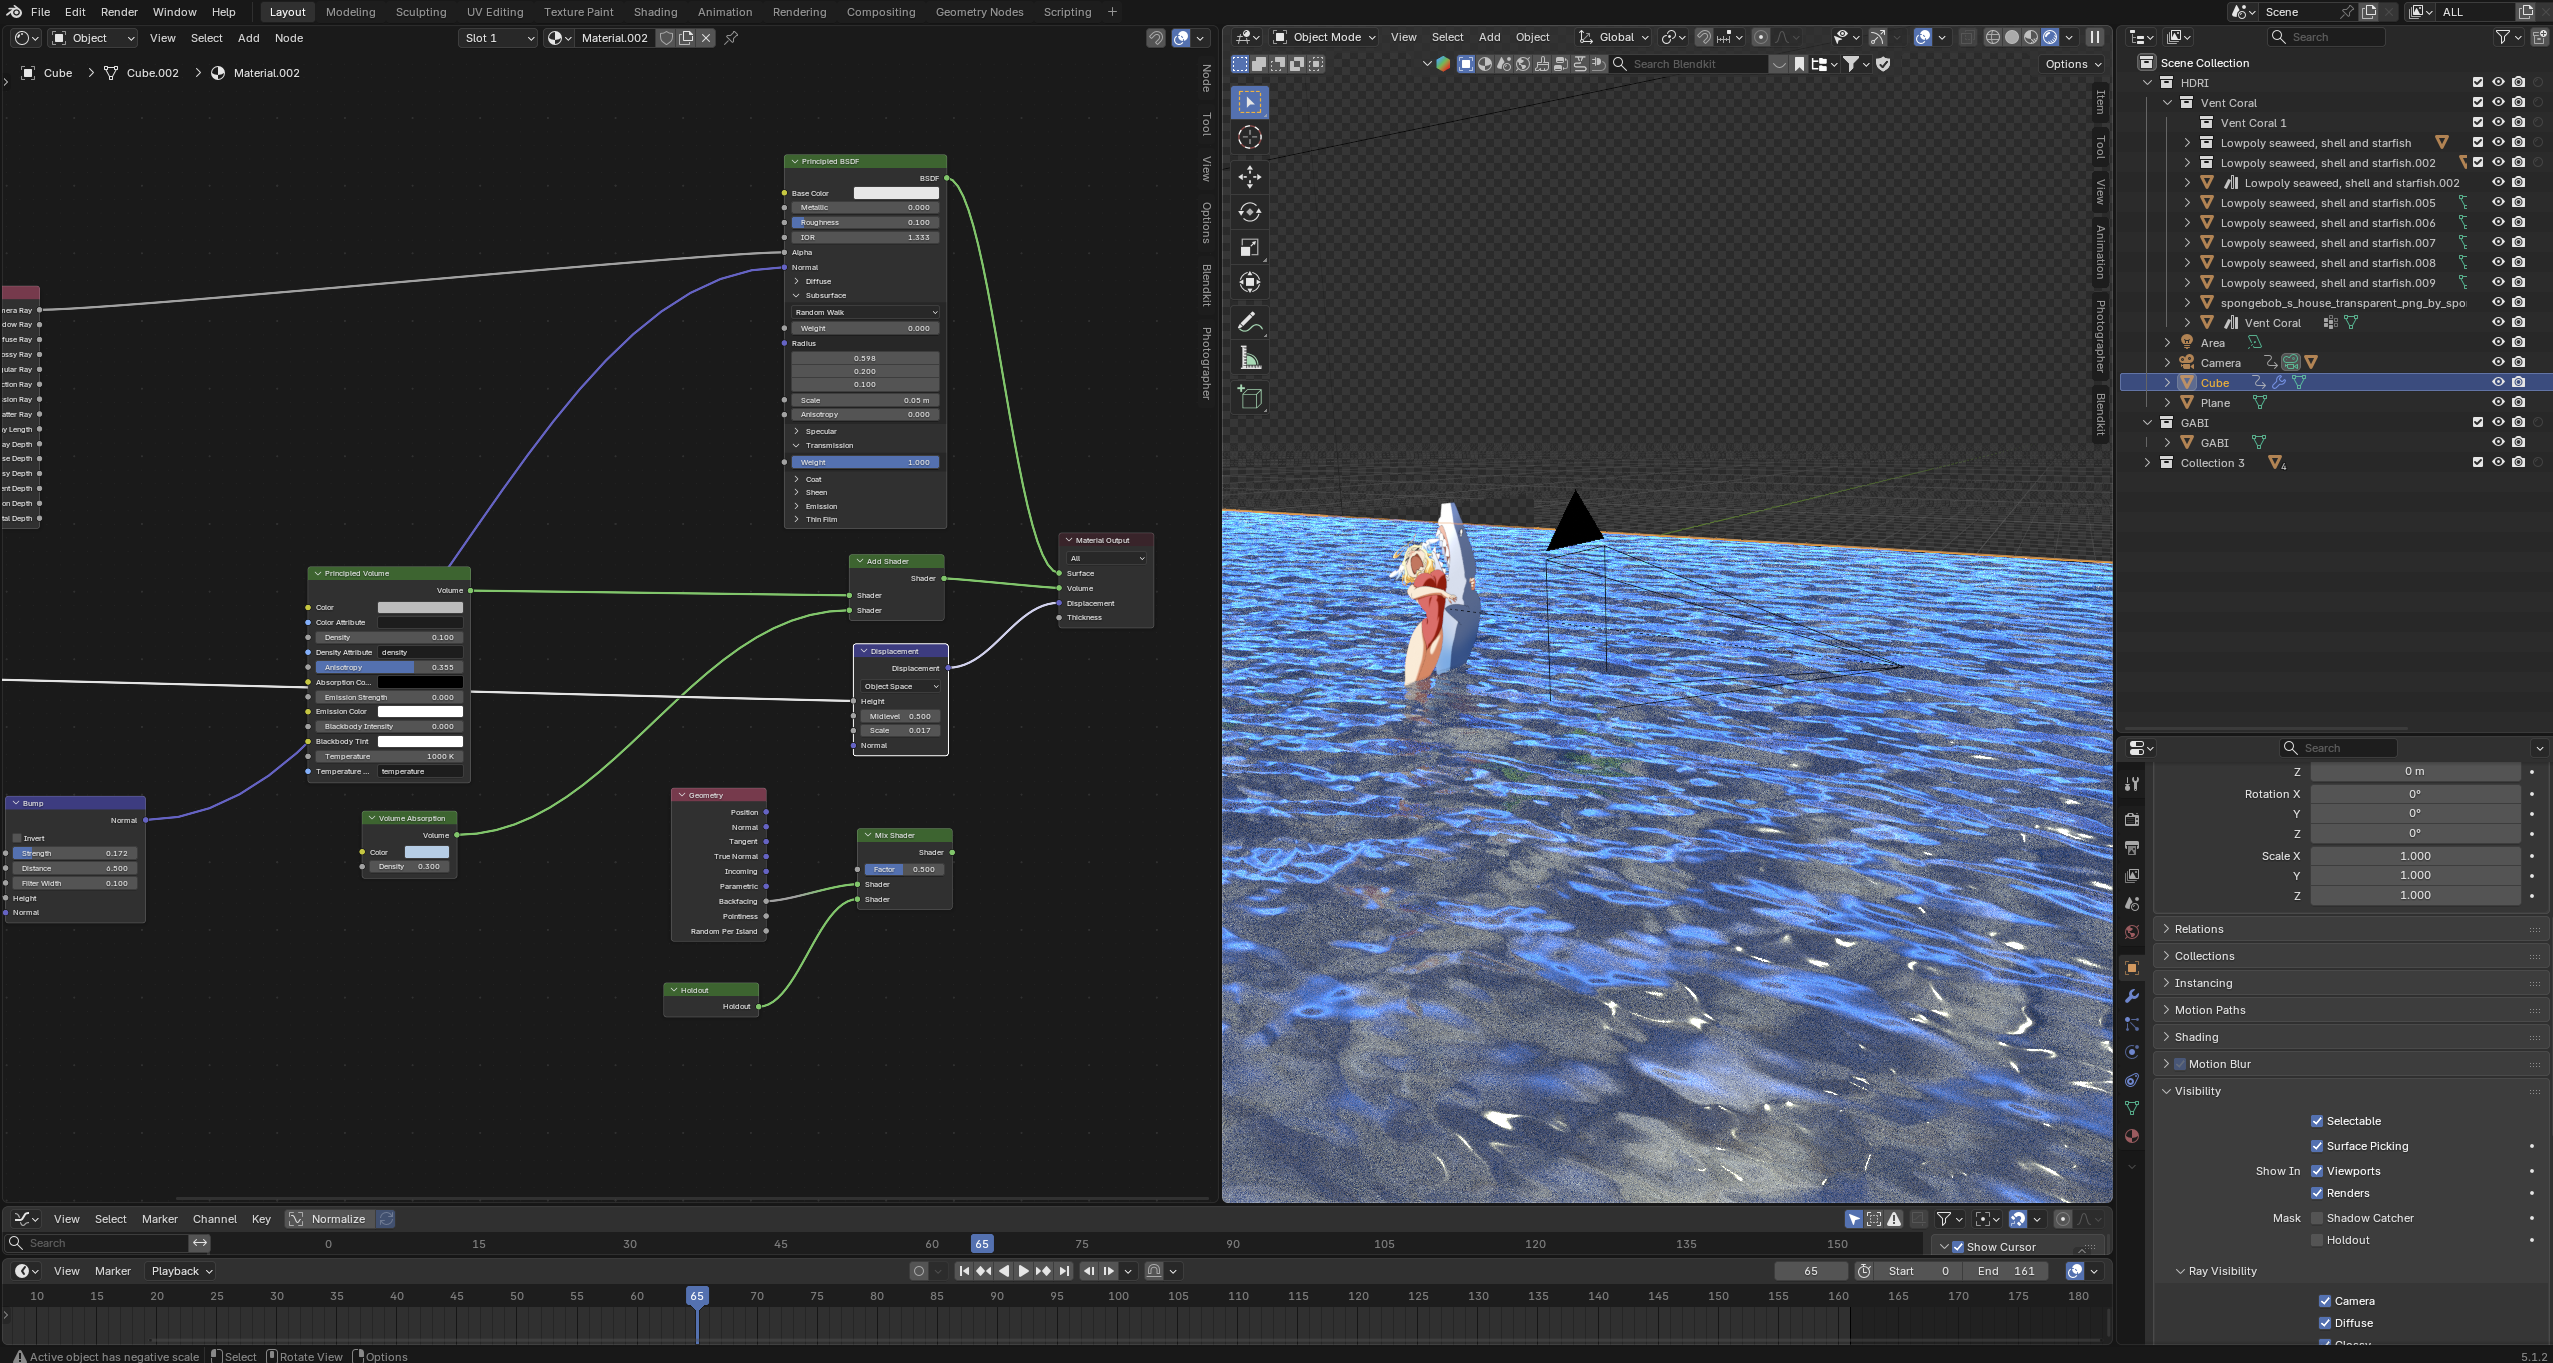
Task: Open the File menu
Action: [40, 12]
